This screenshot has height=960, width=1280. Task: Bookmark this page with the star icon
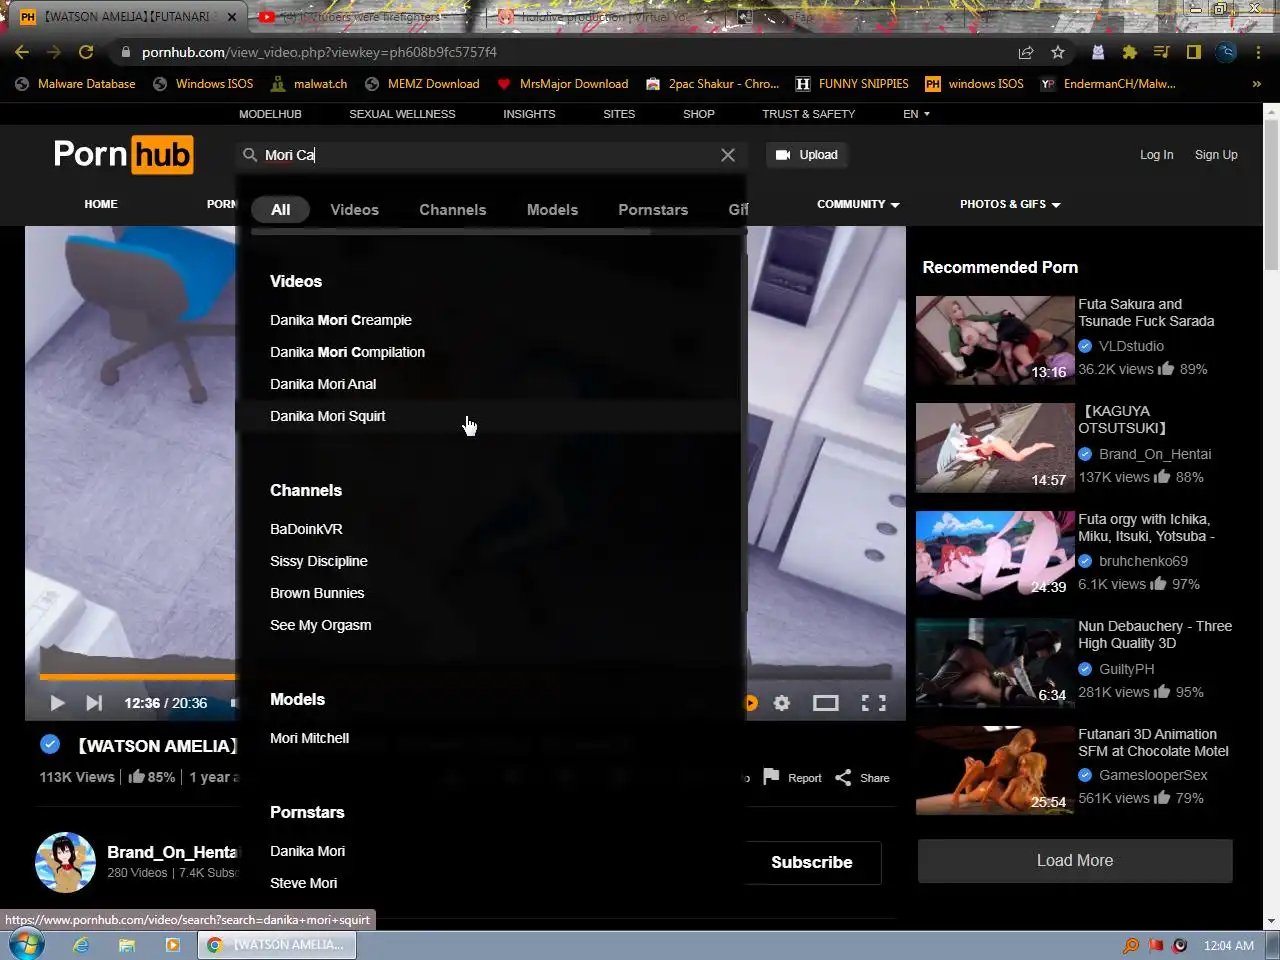tap(1058, 52)
